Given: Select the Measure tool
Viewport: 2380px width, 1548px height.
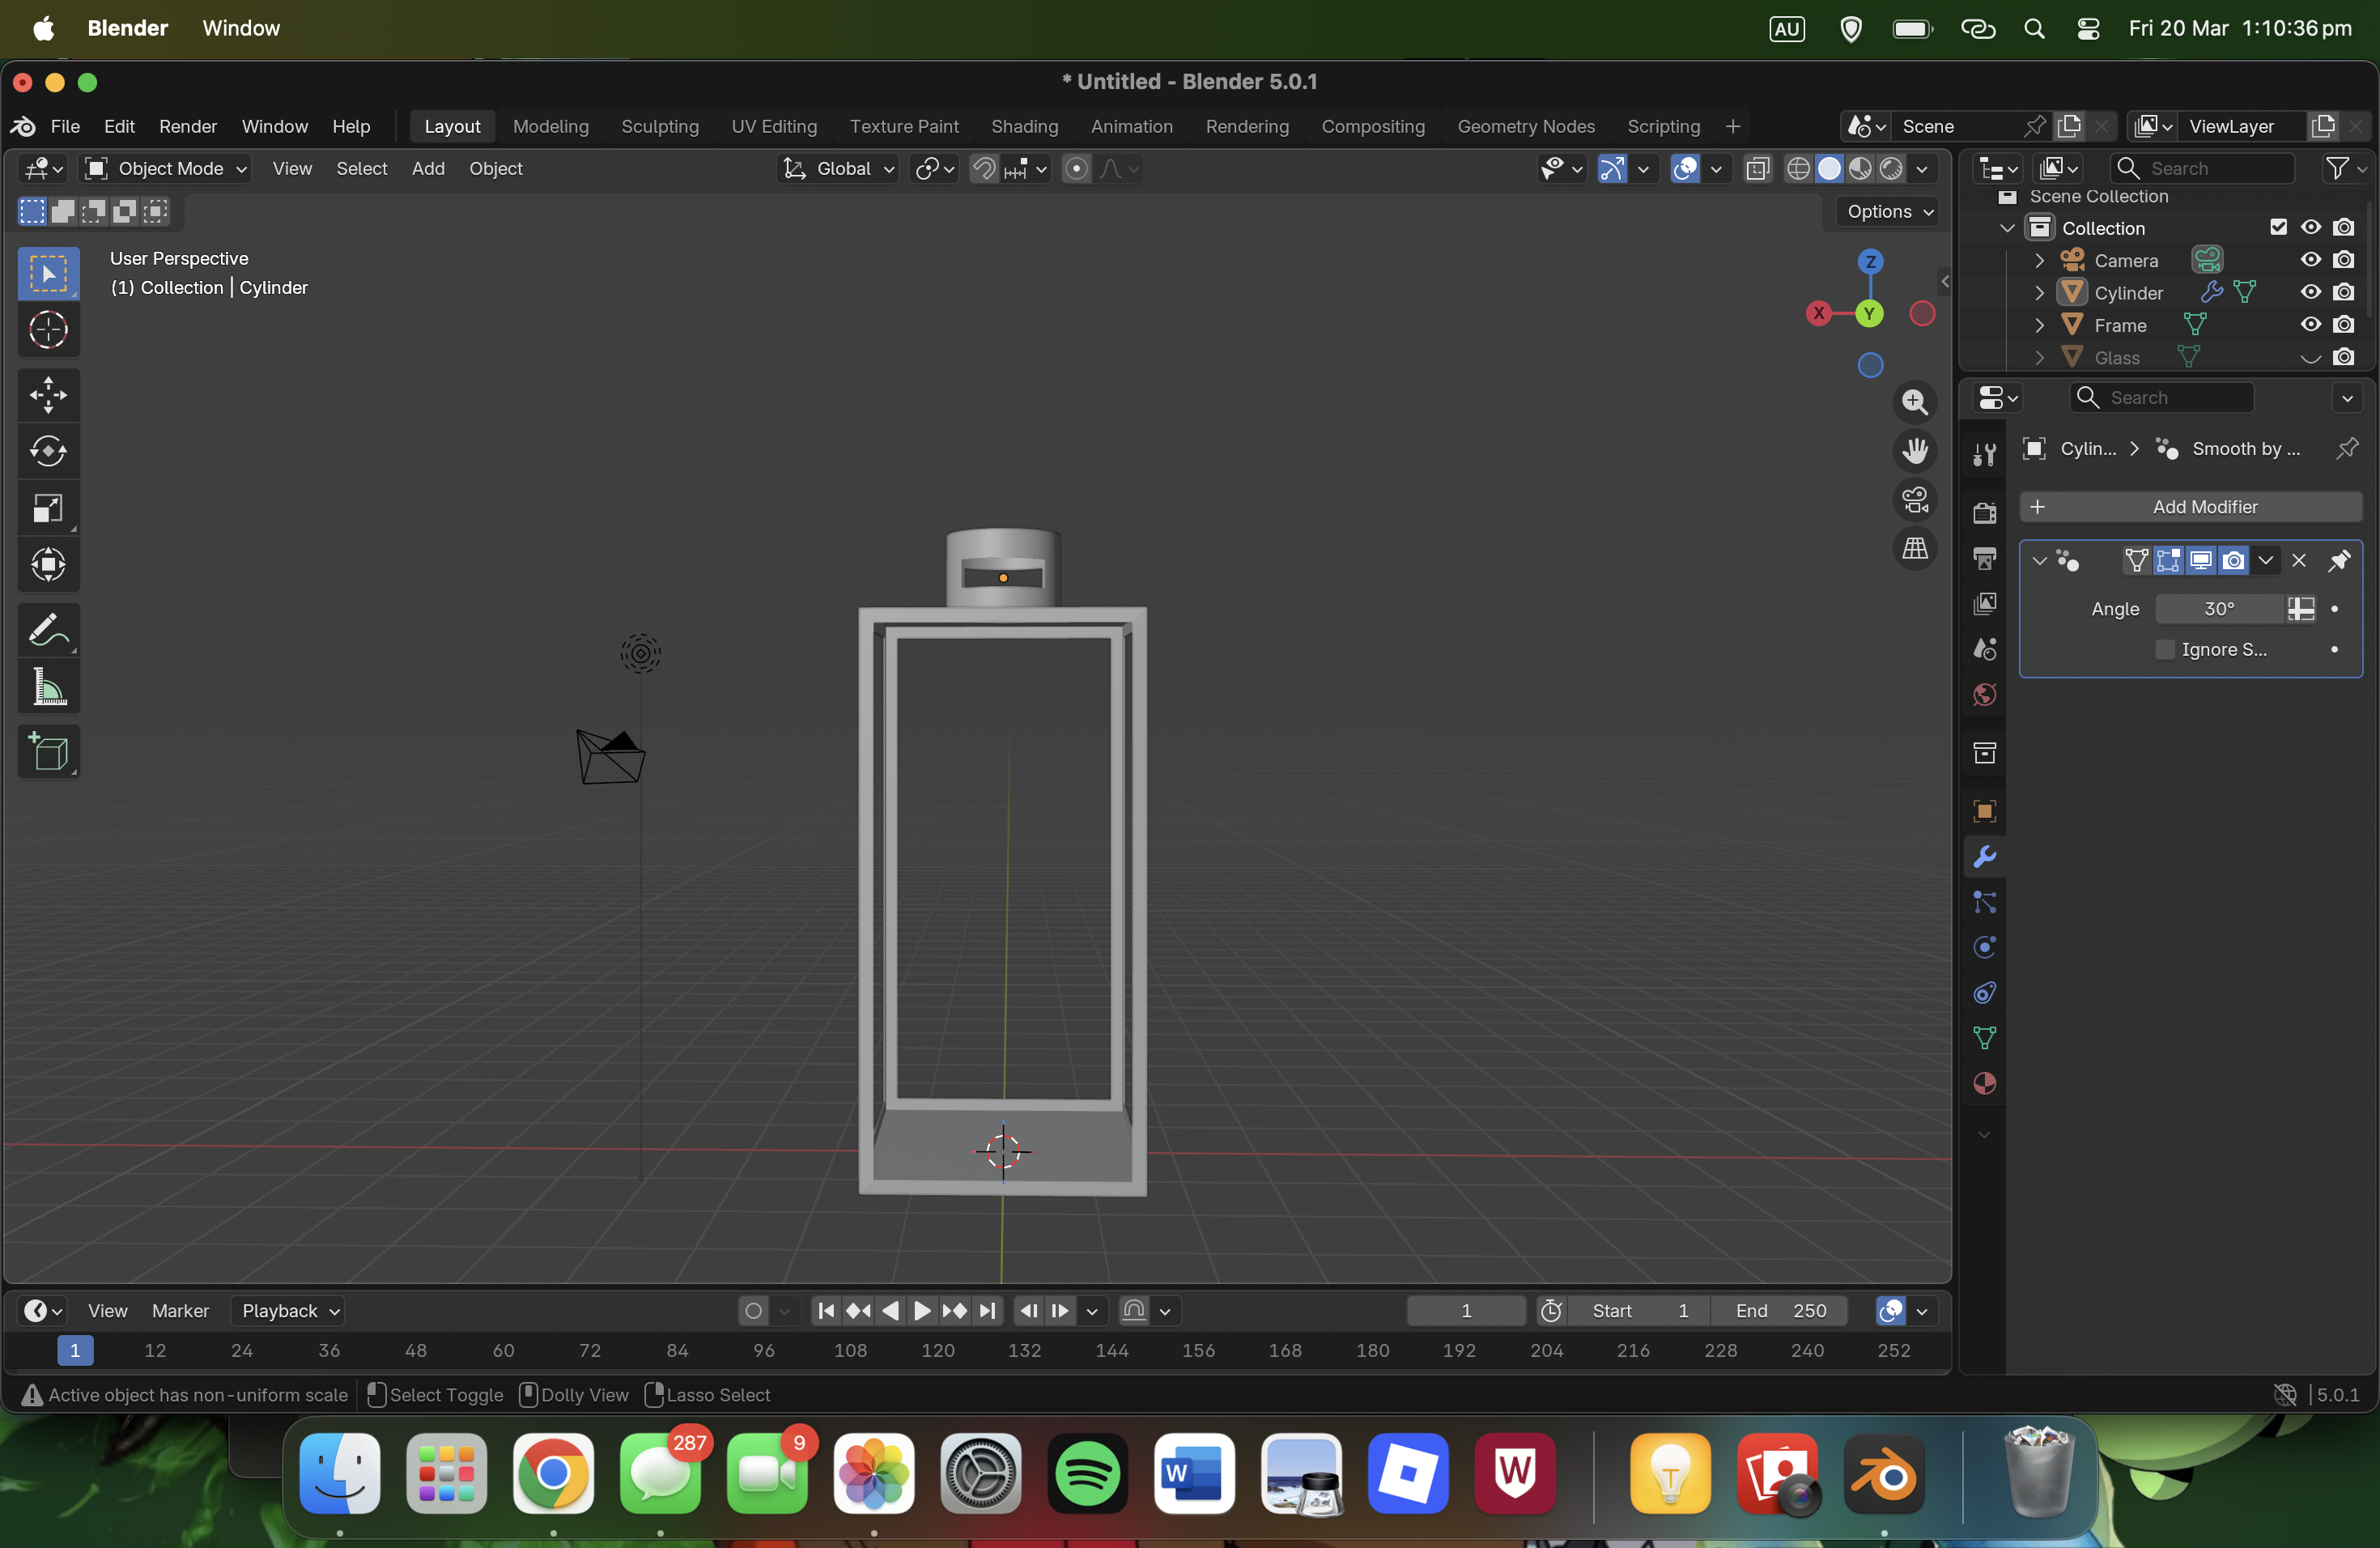Looking at the screenshot, I should (48, 688).
